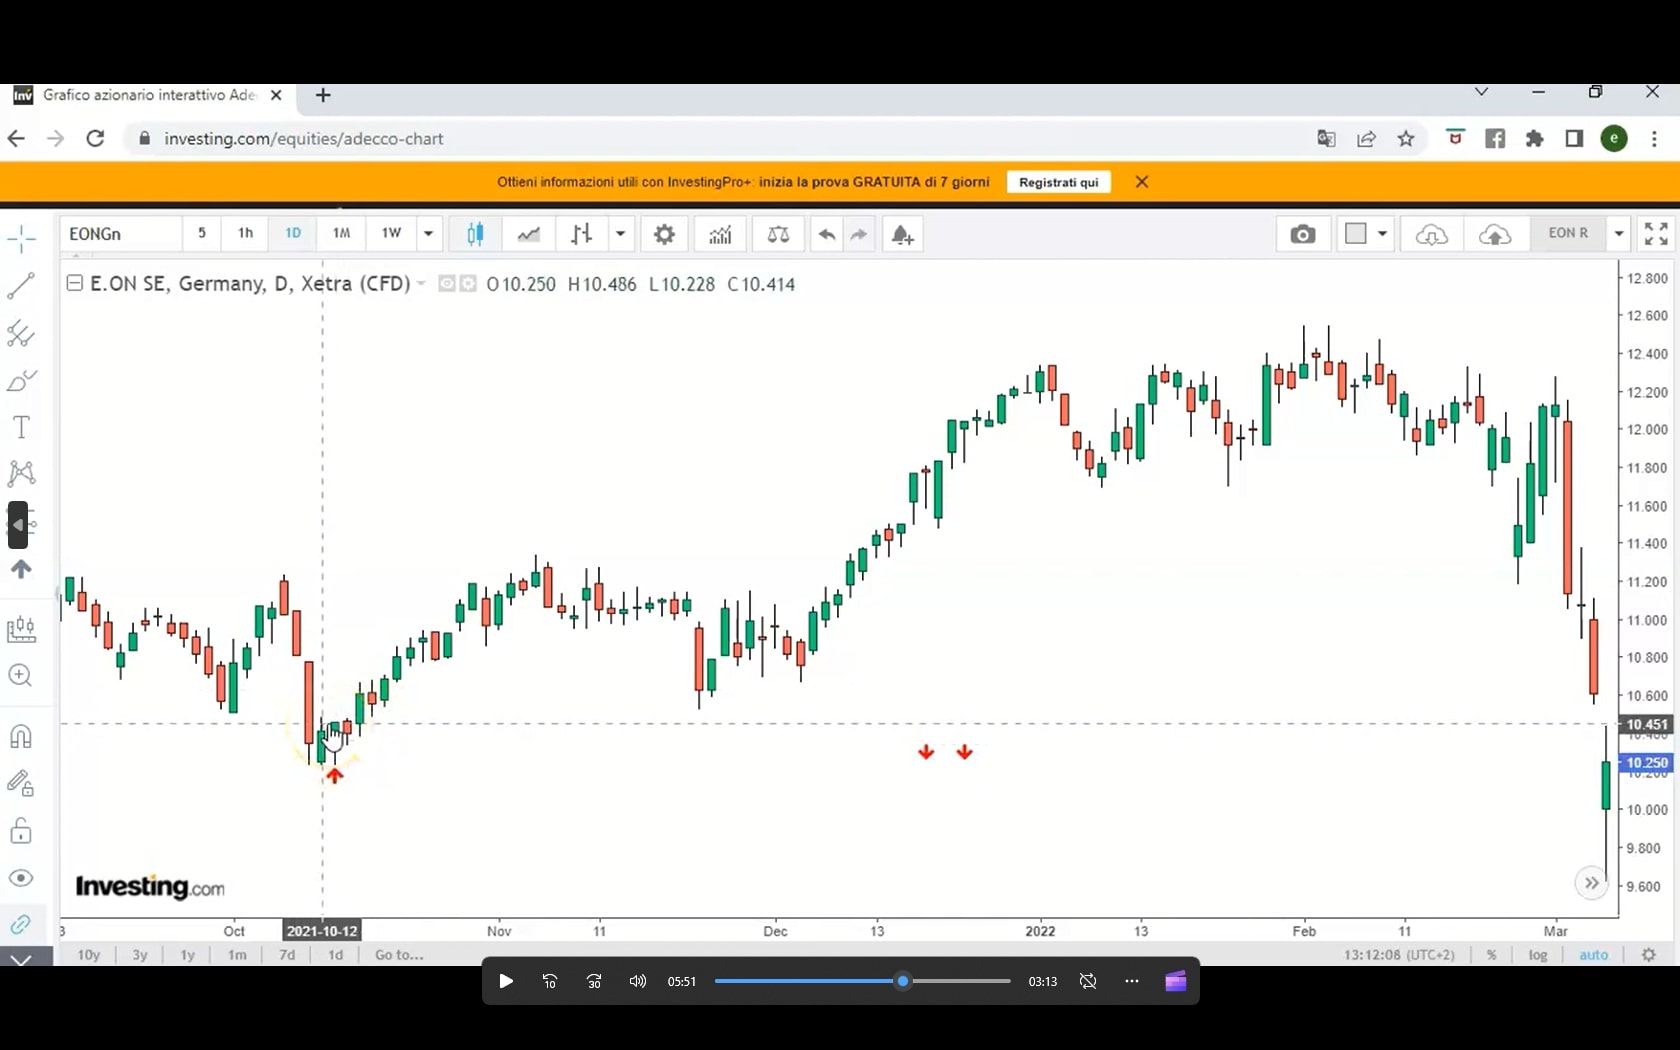Screen dimensions: 1680x1050
Task: Set range to 10y
Action: pos(89,955)
